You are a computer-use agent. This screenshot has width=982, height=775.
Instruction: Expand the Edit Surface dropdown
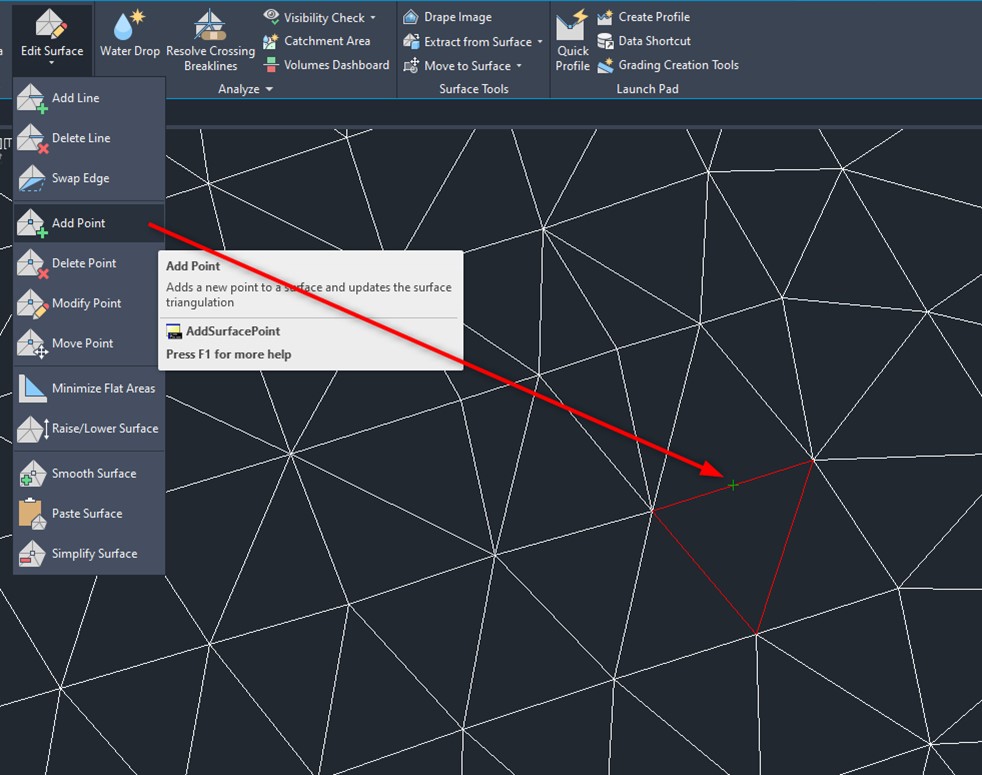coord(50,62)
